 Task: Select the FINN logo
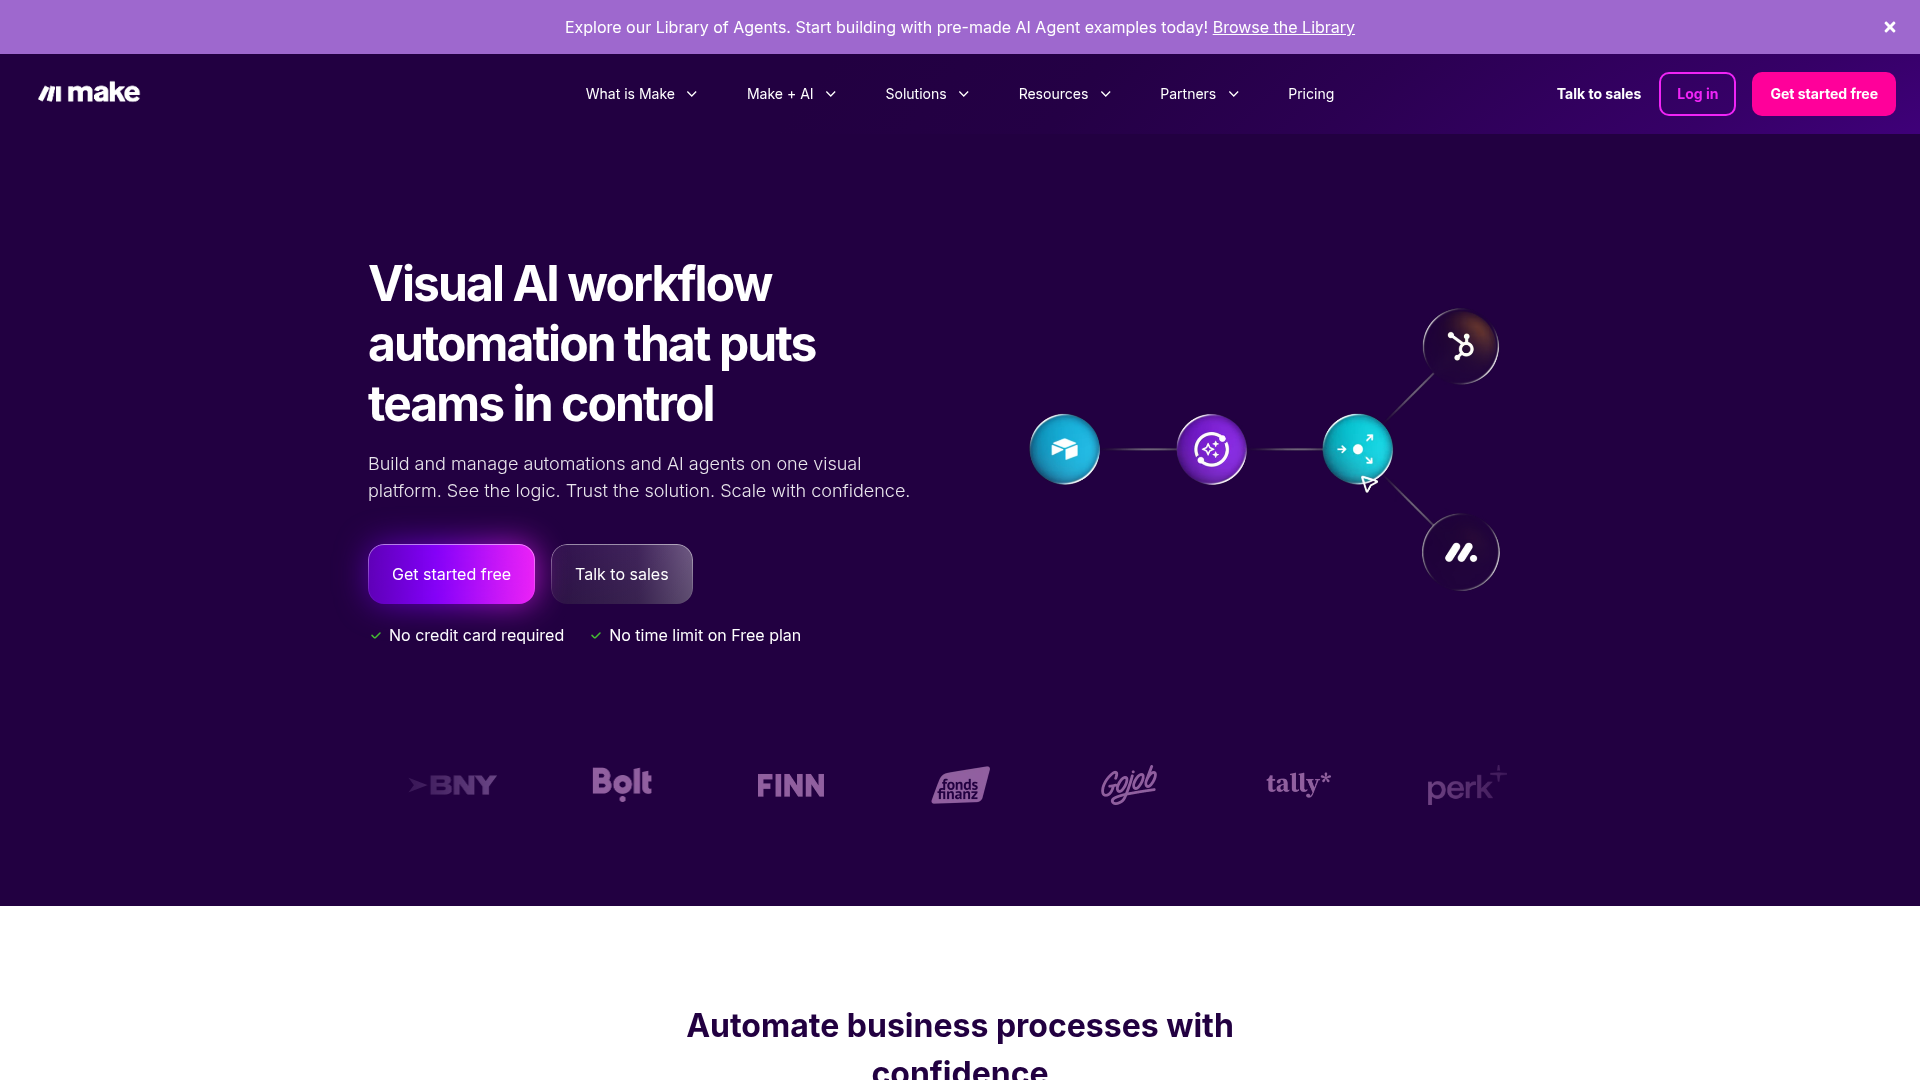(x=790, y=785)
